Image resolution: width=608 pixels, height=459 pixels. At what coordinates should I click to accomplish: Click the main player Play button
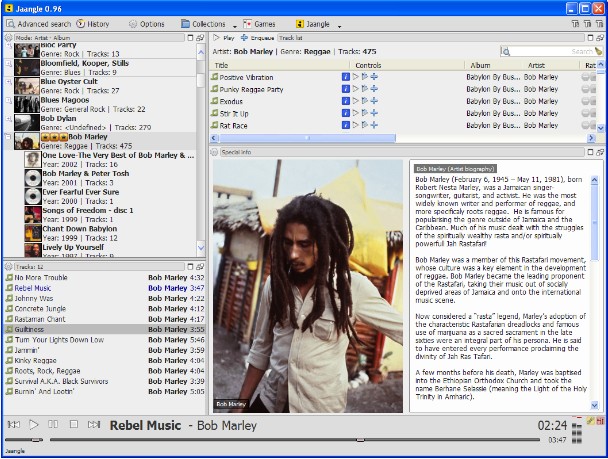pyautogui.click(x=34, y=424)
